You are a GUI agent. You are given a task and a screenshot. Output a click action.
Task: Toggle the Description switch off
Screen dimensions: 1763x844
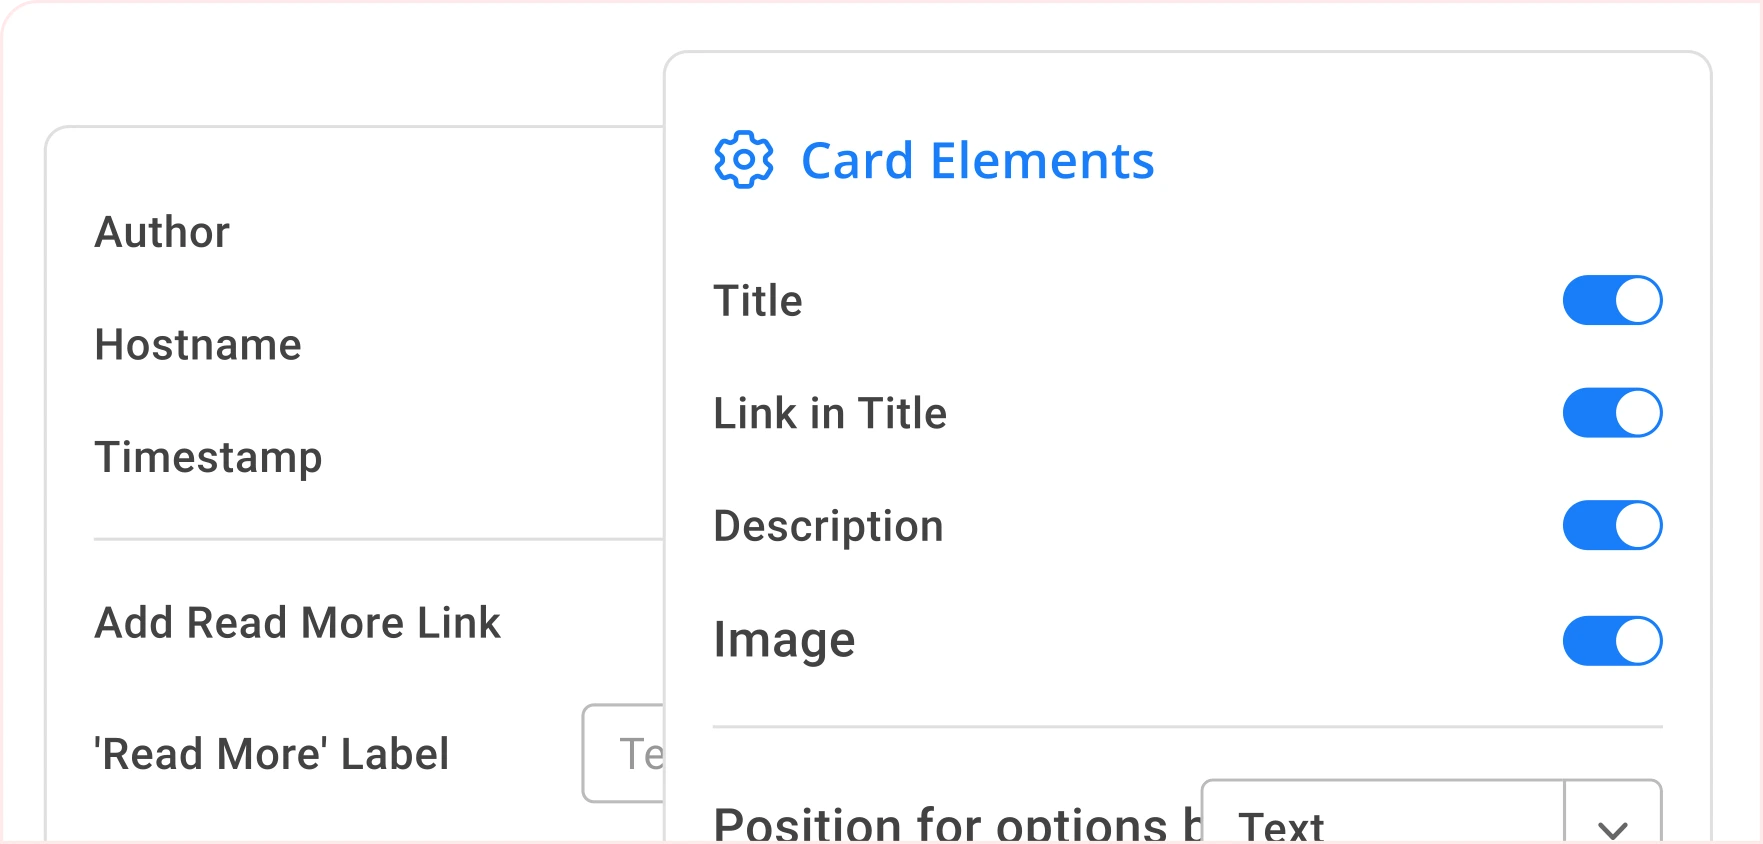pyautogui.click(x=1612, y=526)
